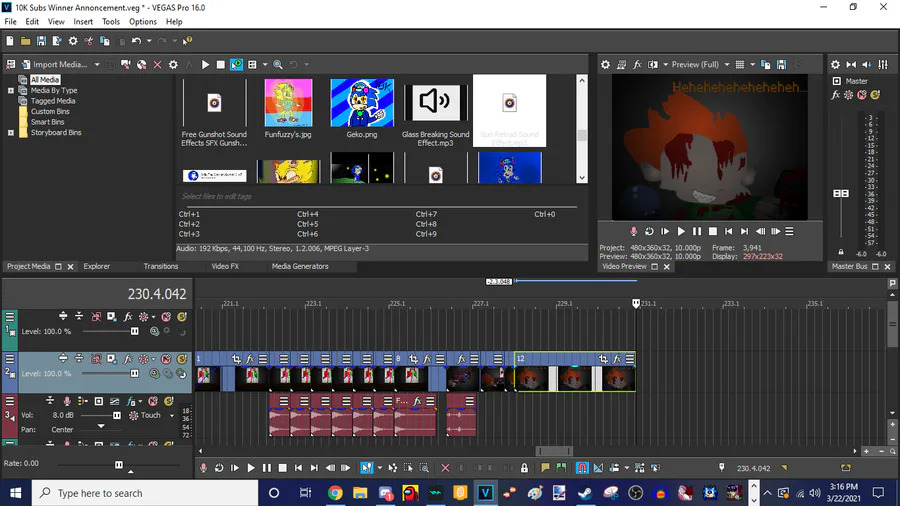Arm audio track 3 for record
Viewport: 900px width, 506px height.
tap(67, 401)
